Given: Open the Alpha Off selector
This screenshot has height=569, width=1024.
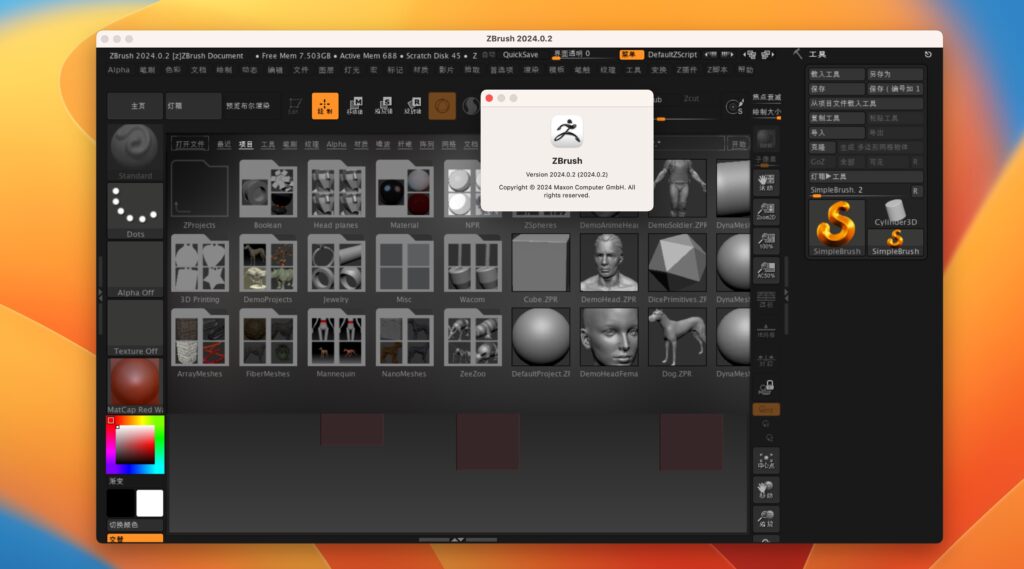Looking at the screenshot, I should pos(135,269).
